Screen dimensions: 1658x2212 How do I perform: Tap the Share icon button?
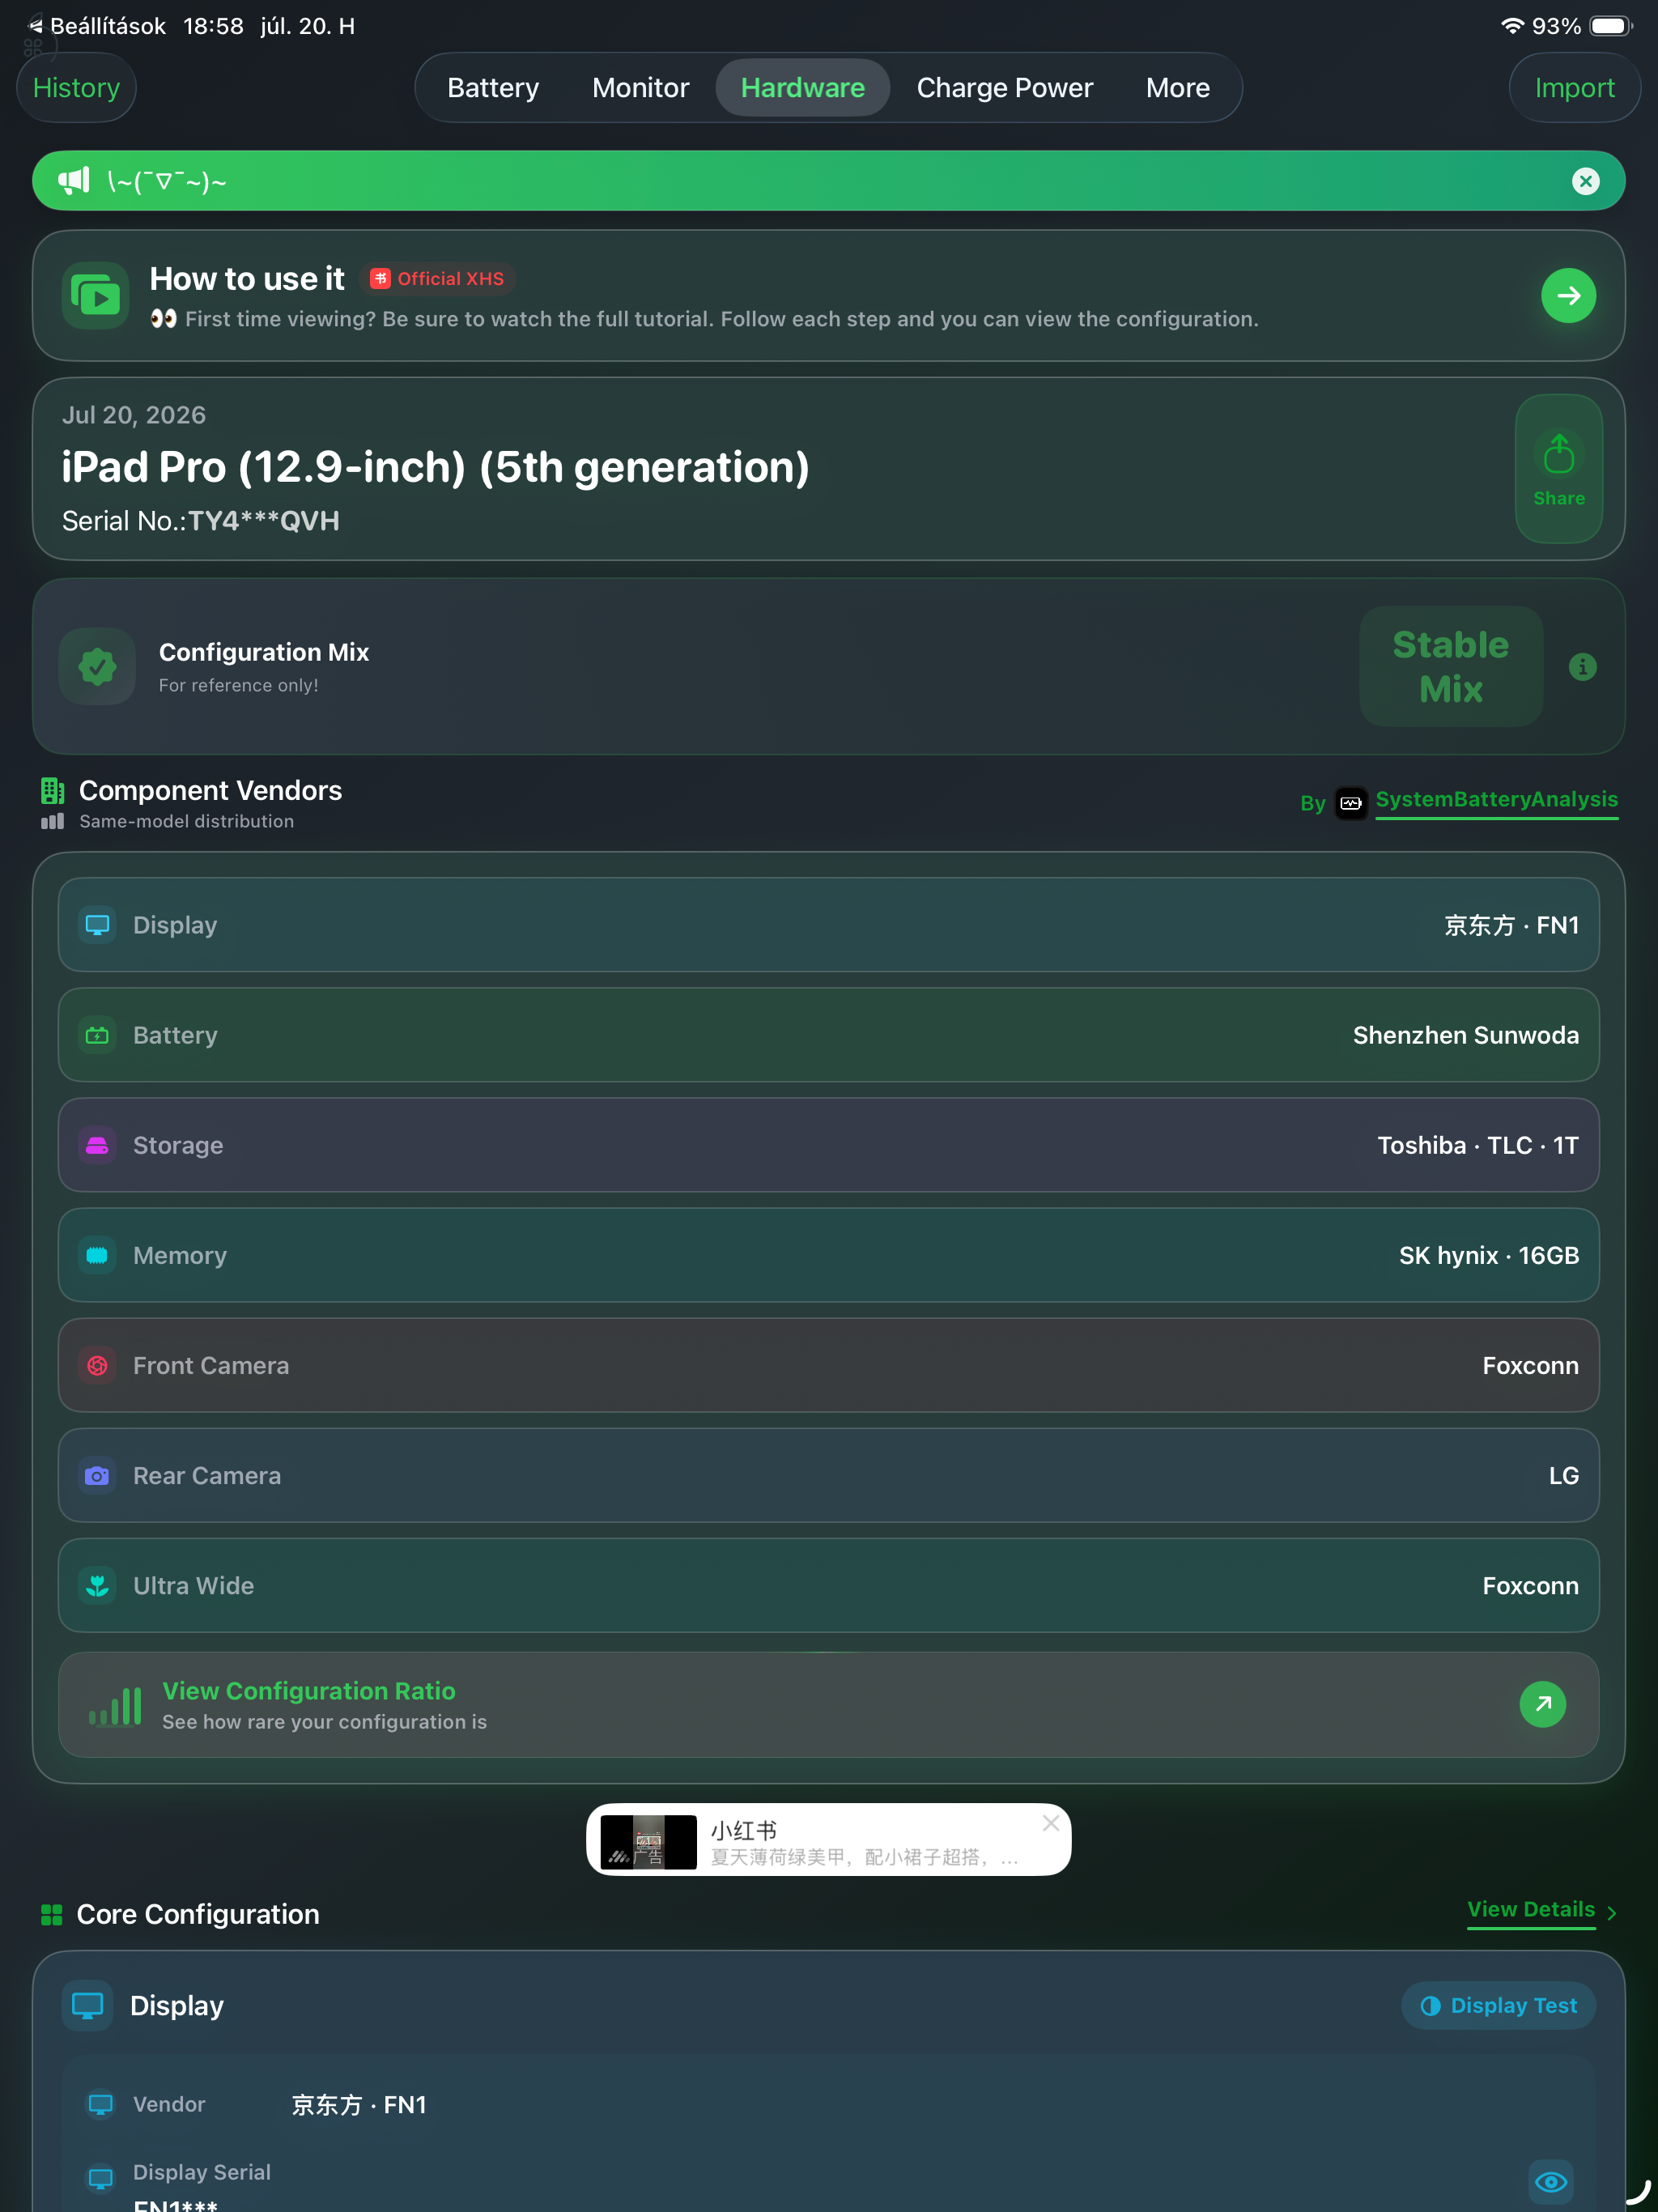click(x=1558, y=468)
